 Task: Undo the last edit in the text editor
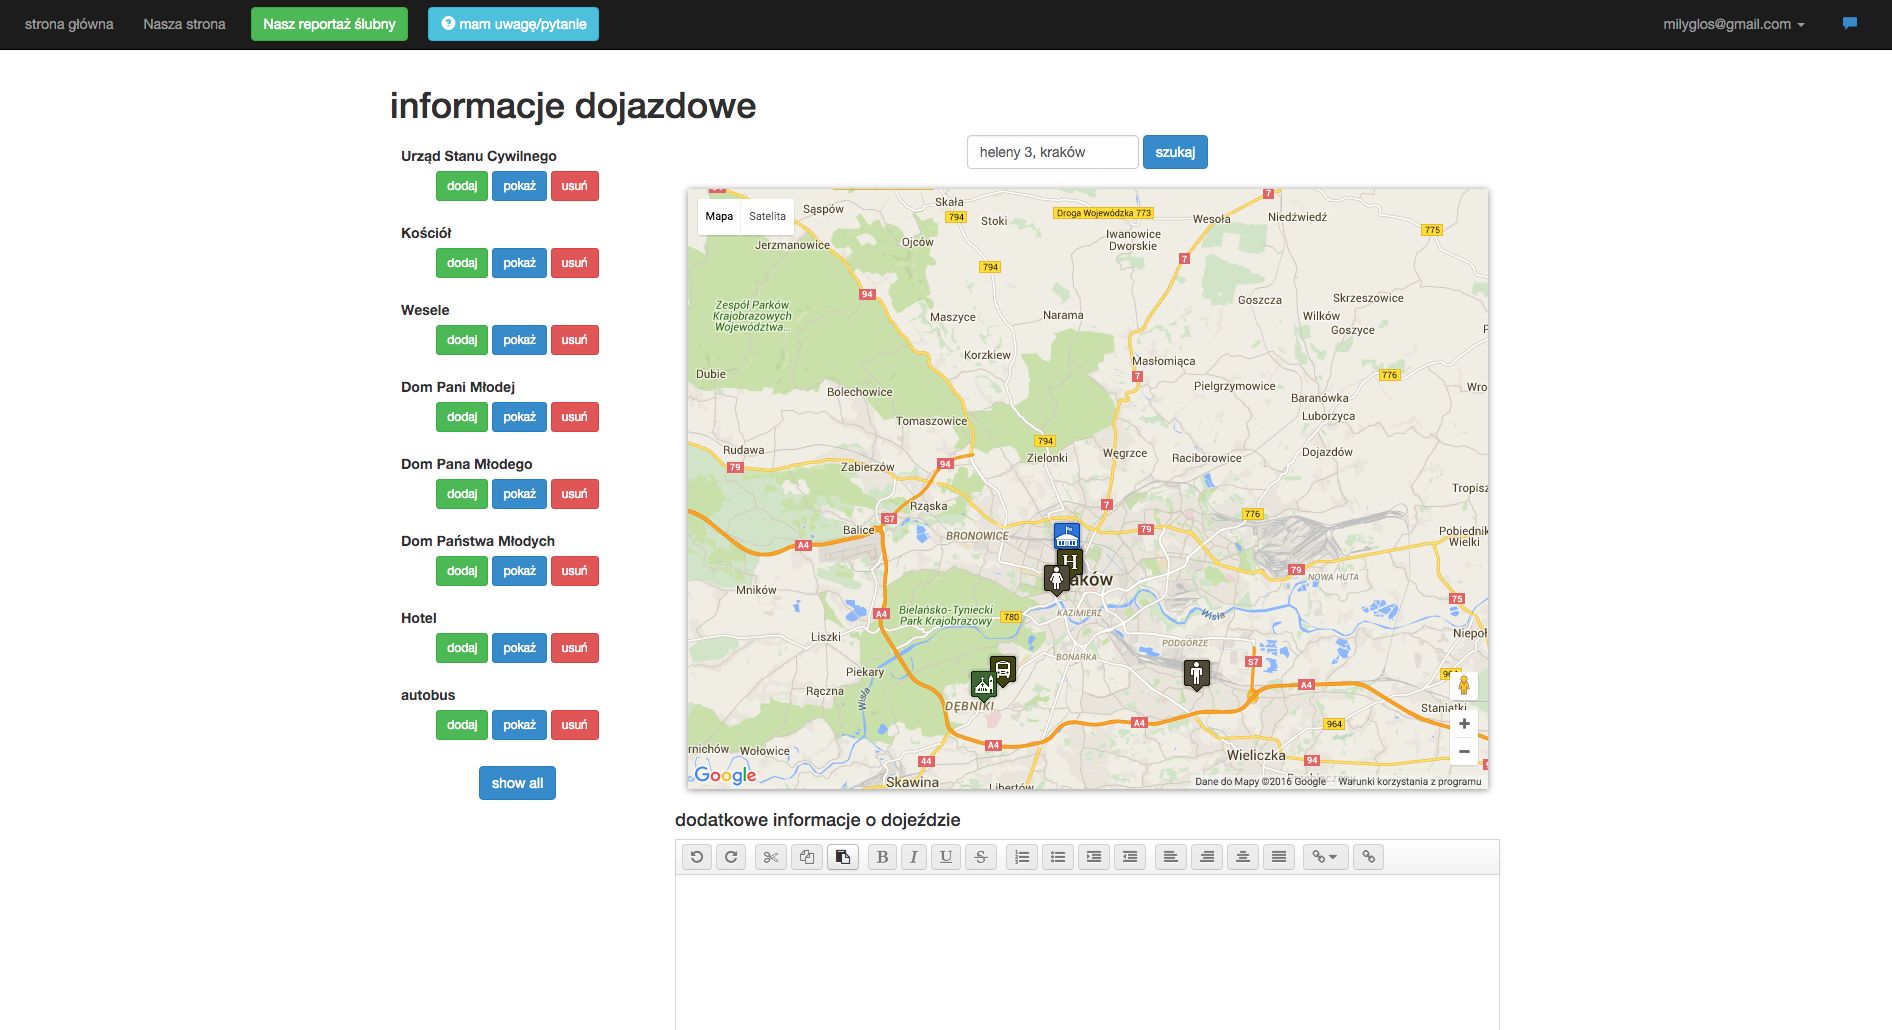(697, 857)
